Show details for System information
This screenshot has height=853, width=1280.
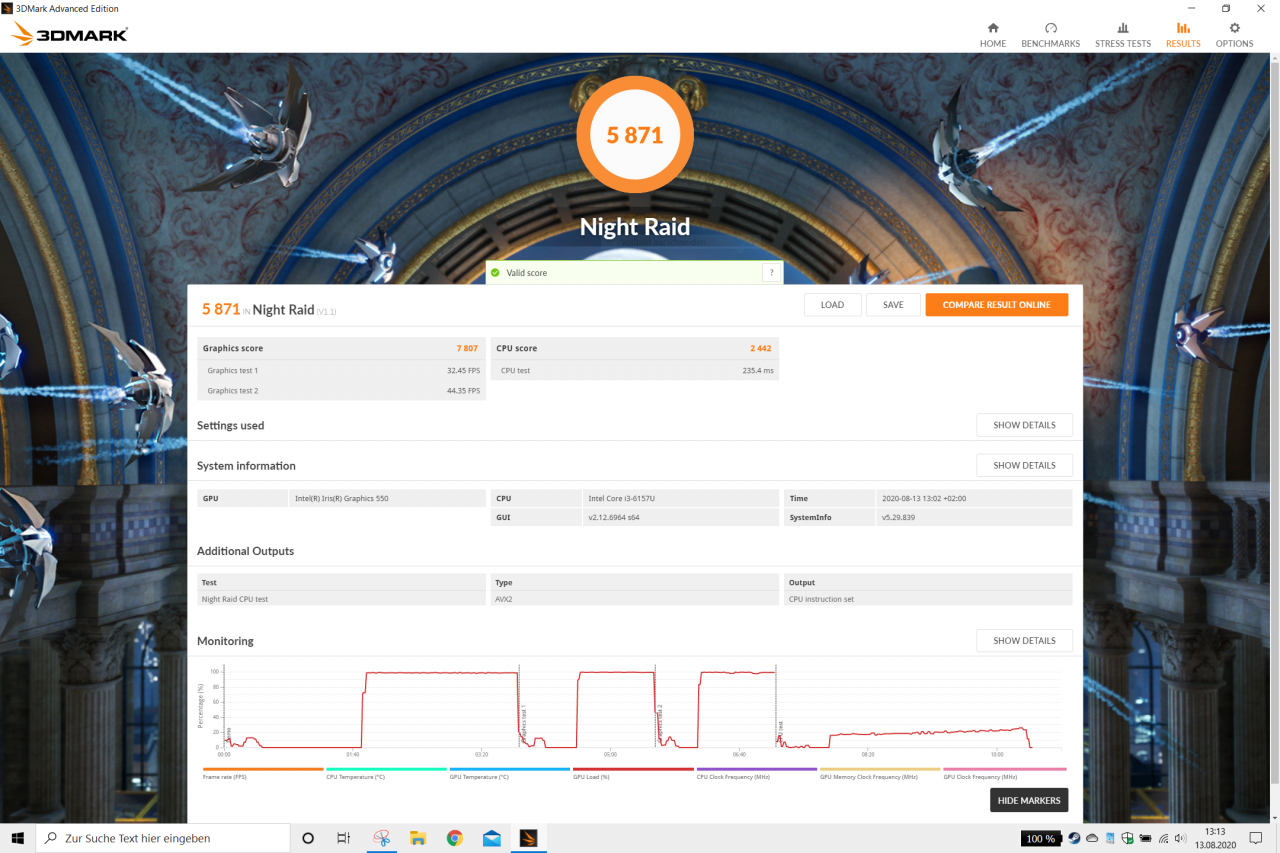(x=1024, y=465)
